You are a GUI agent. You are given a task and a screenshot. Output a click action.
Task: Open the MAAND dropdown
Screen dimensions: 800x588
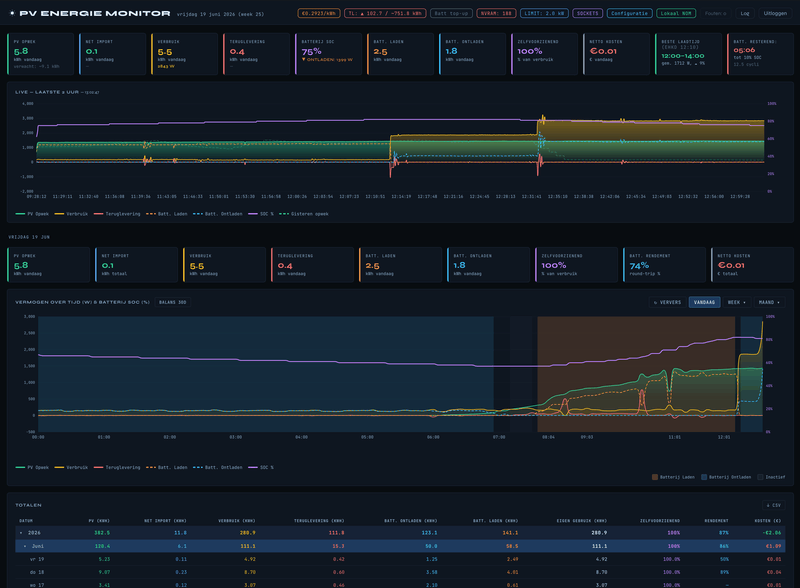pos(769,302)
